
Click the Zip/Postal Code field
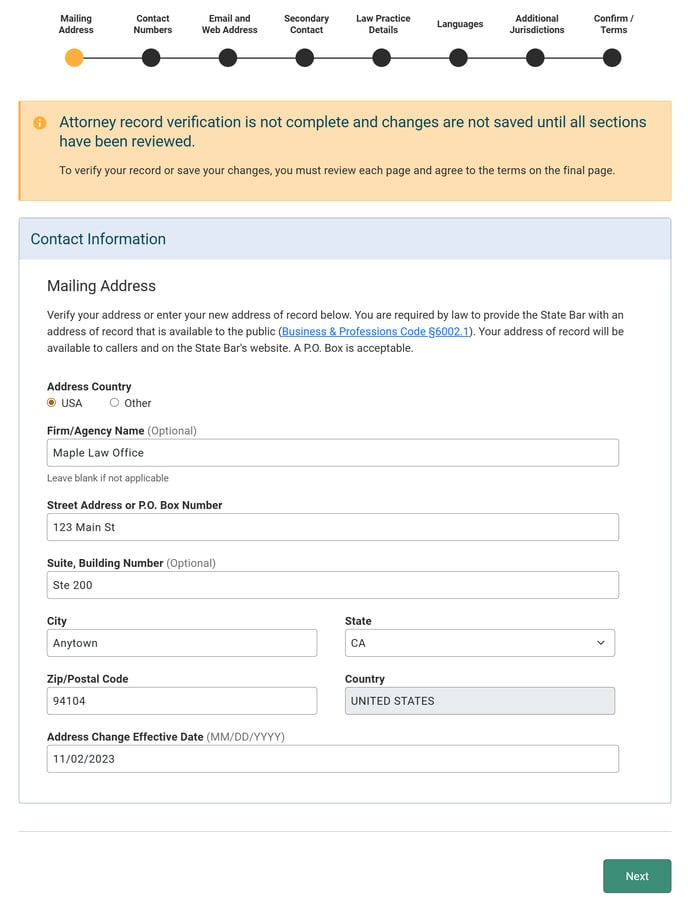182,701
